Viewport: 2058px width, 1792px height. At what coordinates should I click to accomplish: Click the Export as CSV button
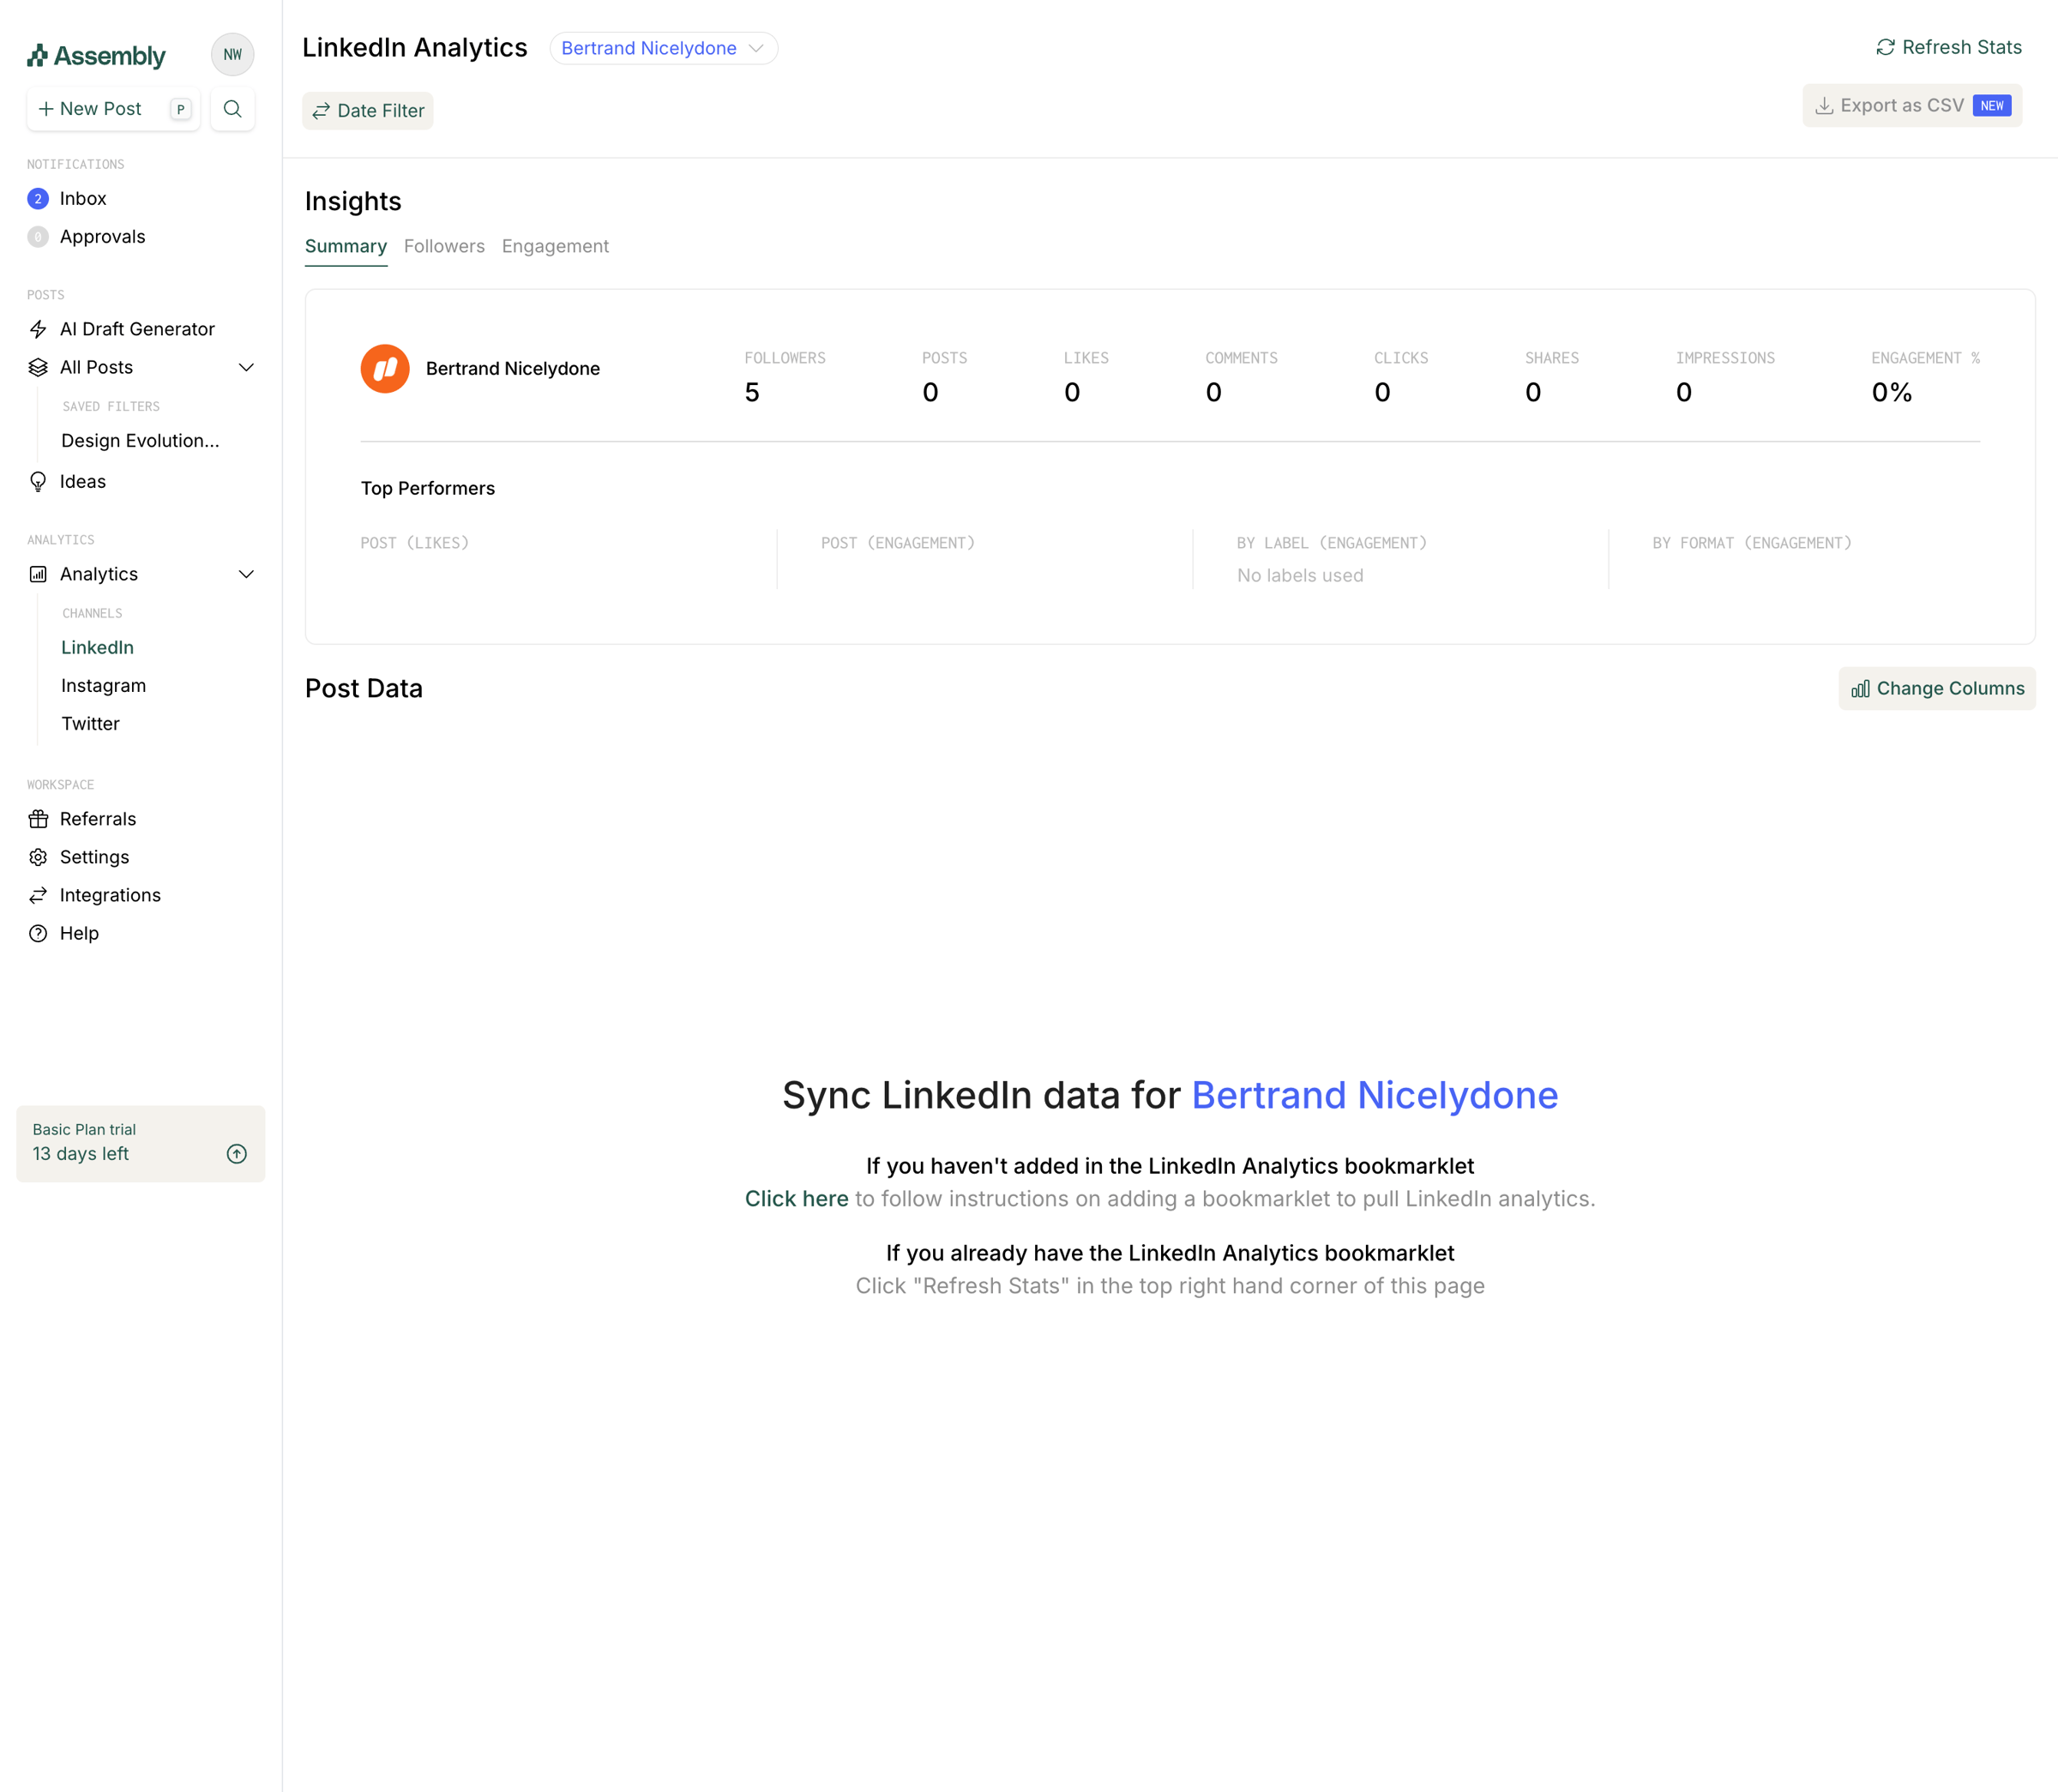click(x=1912, y=106)
